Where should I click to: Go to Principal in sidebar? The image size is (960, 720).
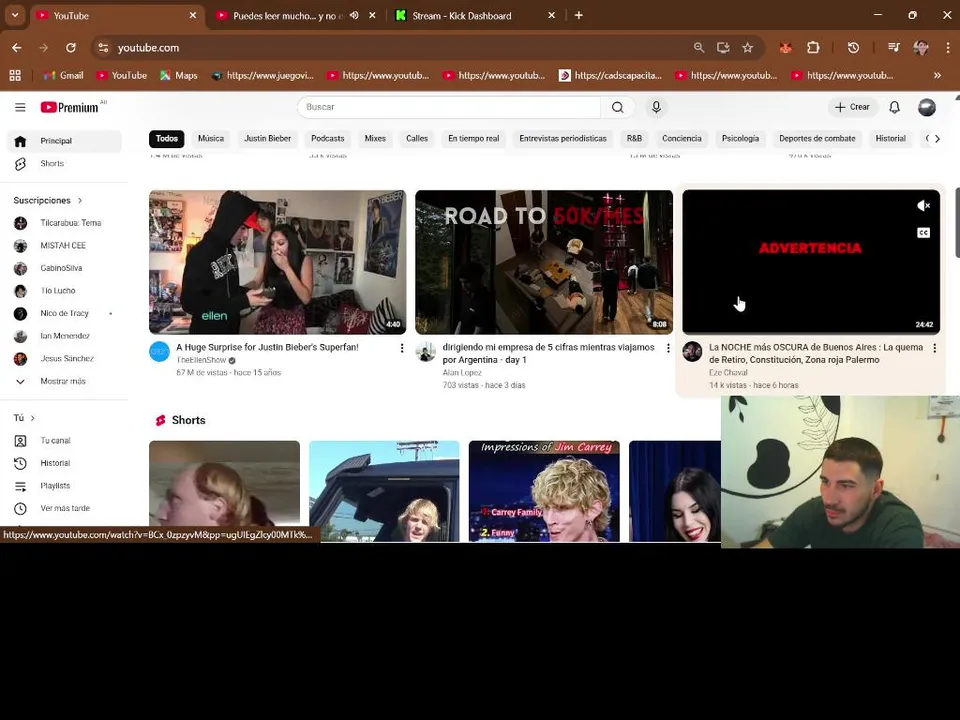(64, 141)
